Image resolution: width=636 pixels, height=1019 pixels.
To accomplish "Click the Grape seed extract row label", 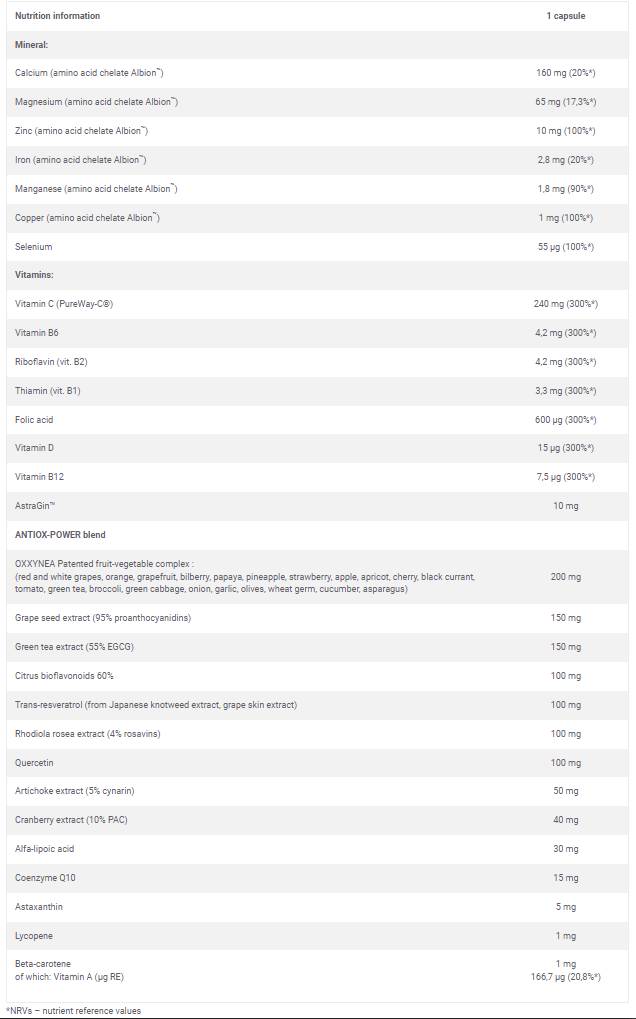I will [103, 618].
